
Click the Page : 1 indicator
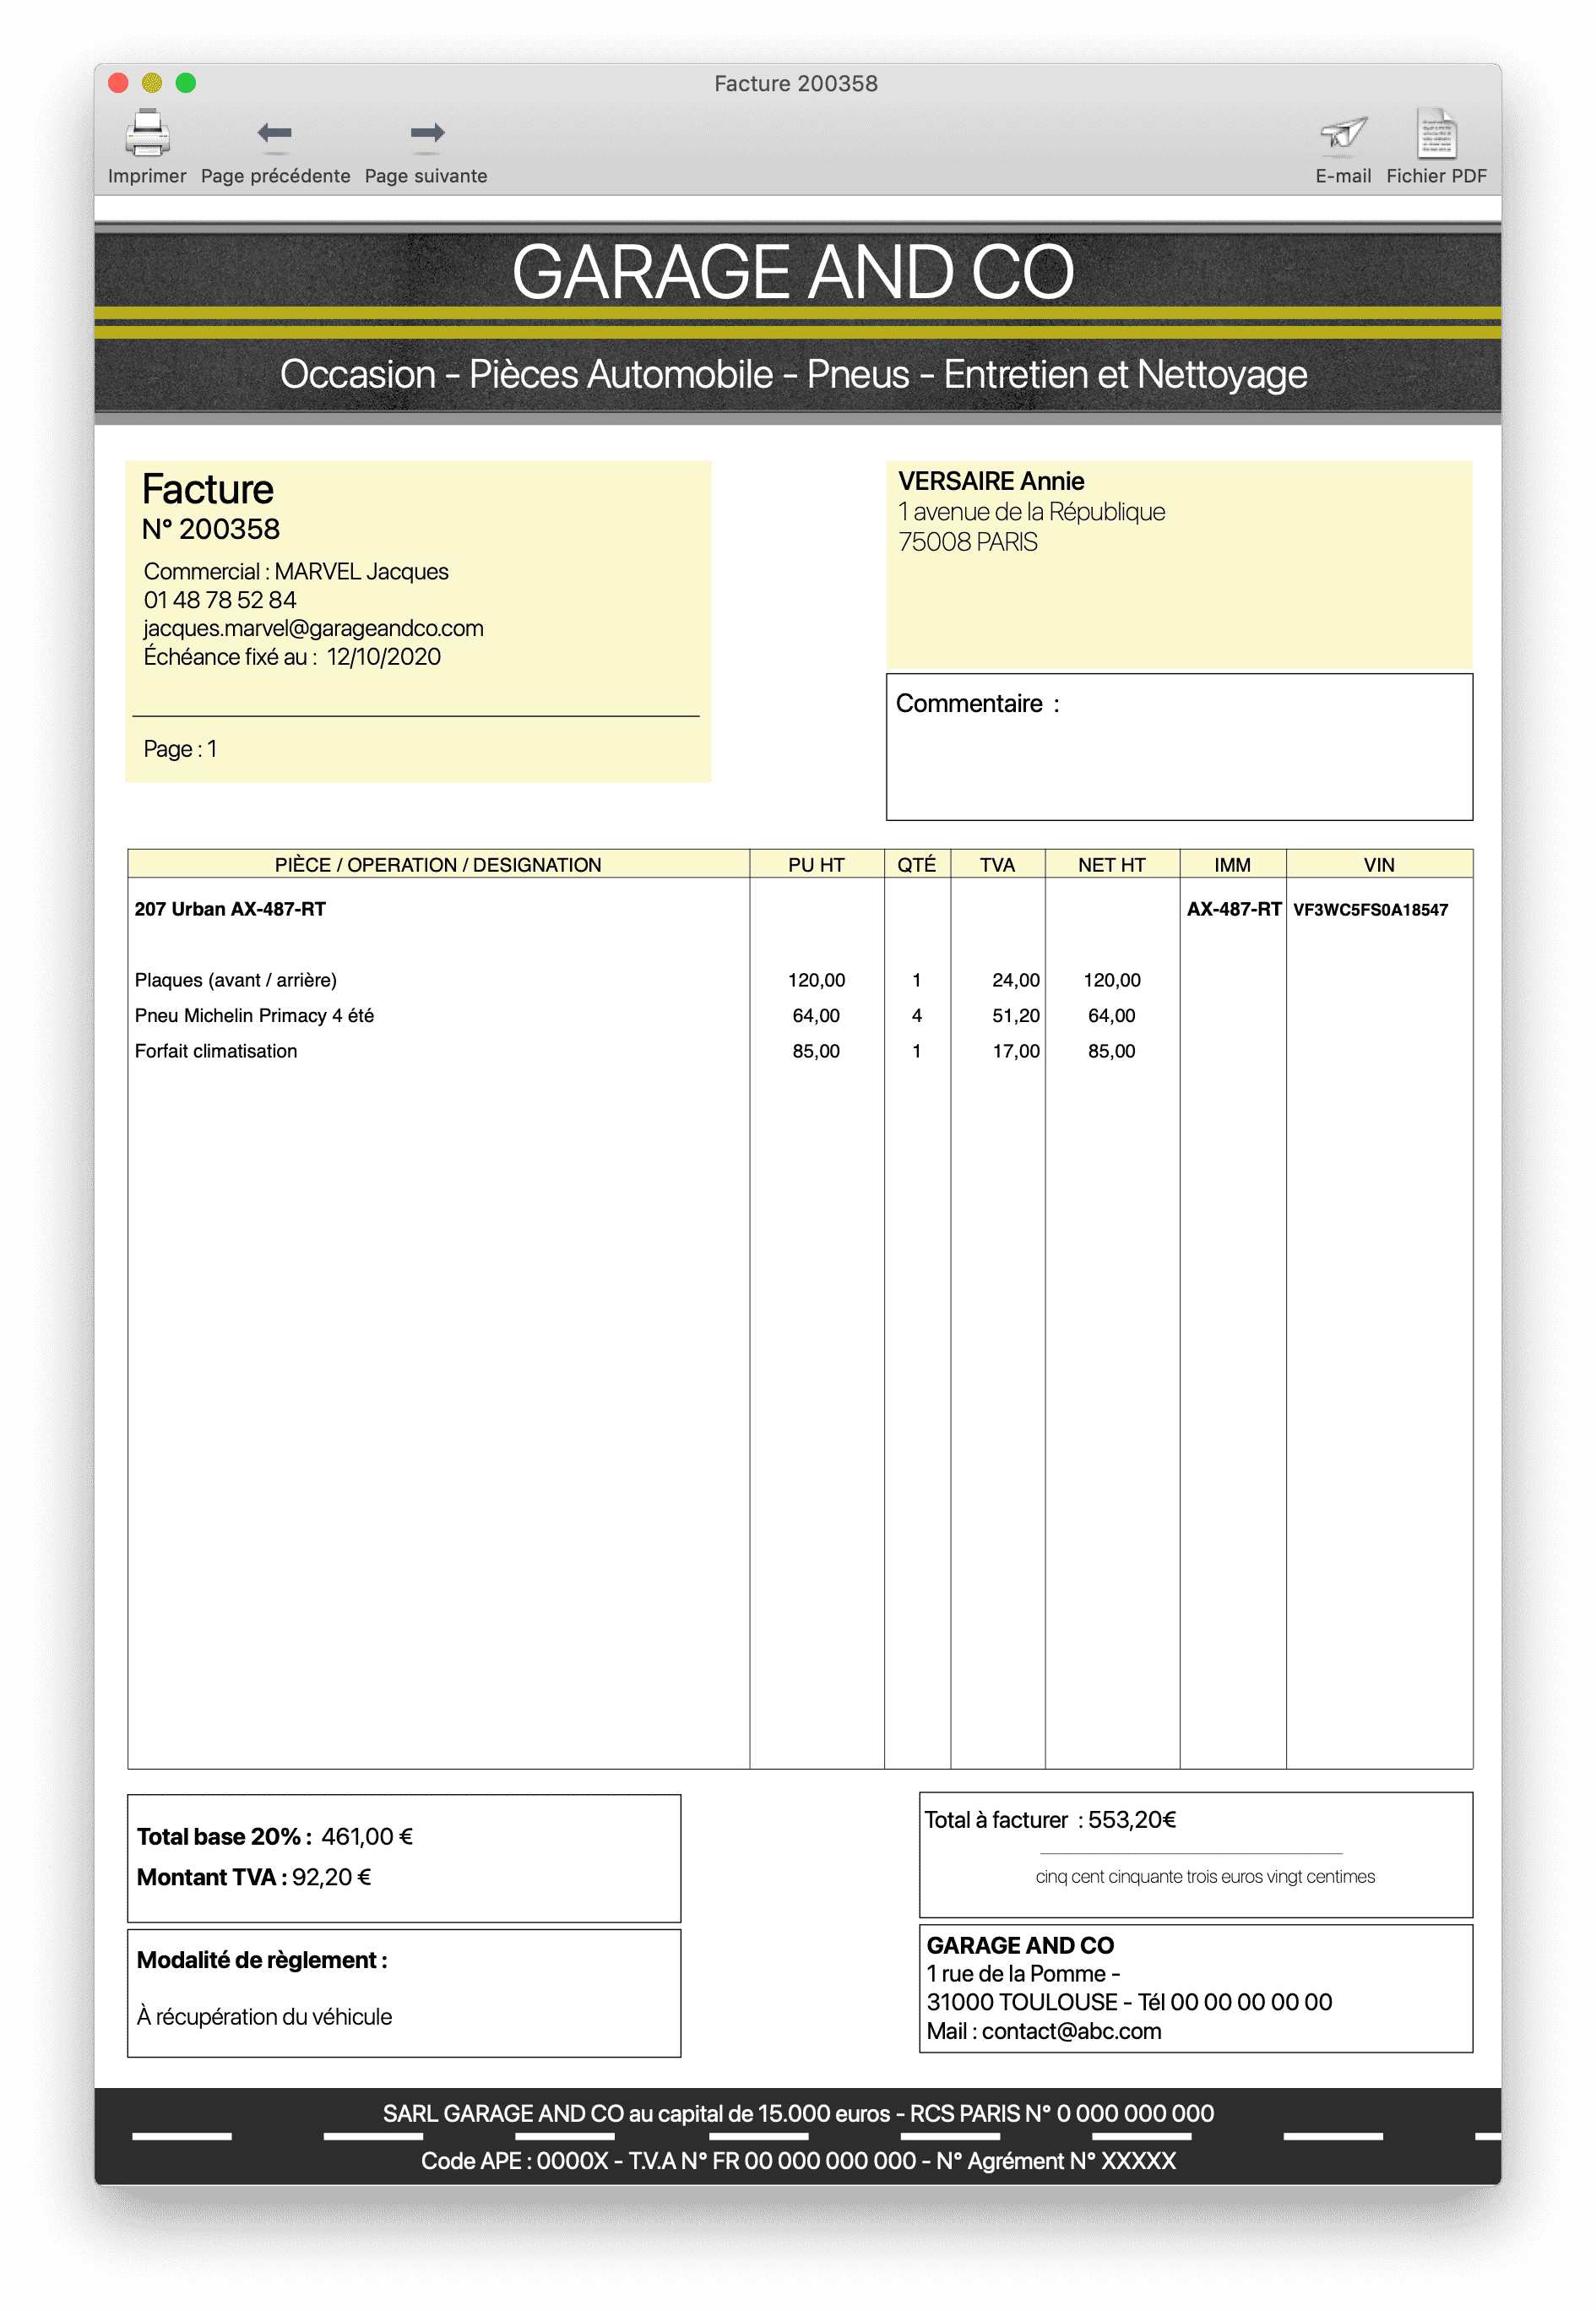180,749
